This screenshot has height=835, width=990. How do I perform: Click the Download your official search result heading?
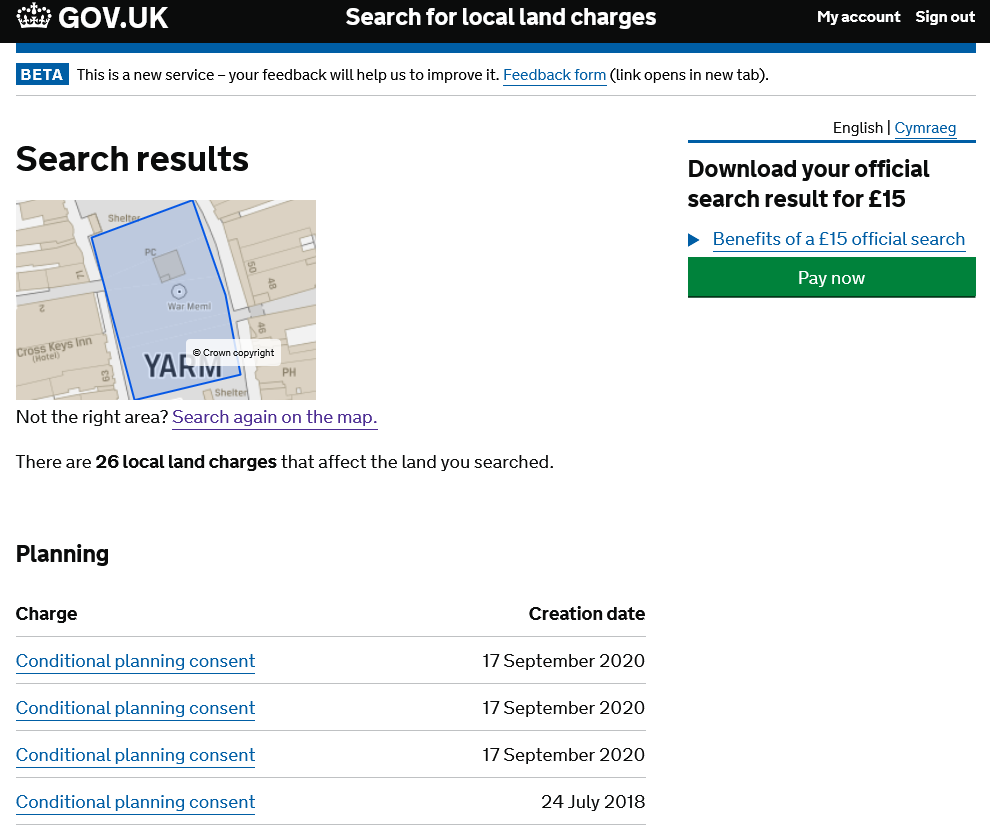coord(808,184)
